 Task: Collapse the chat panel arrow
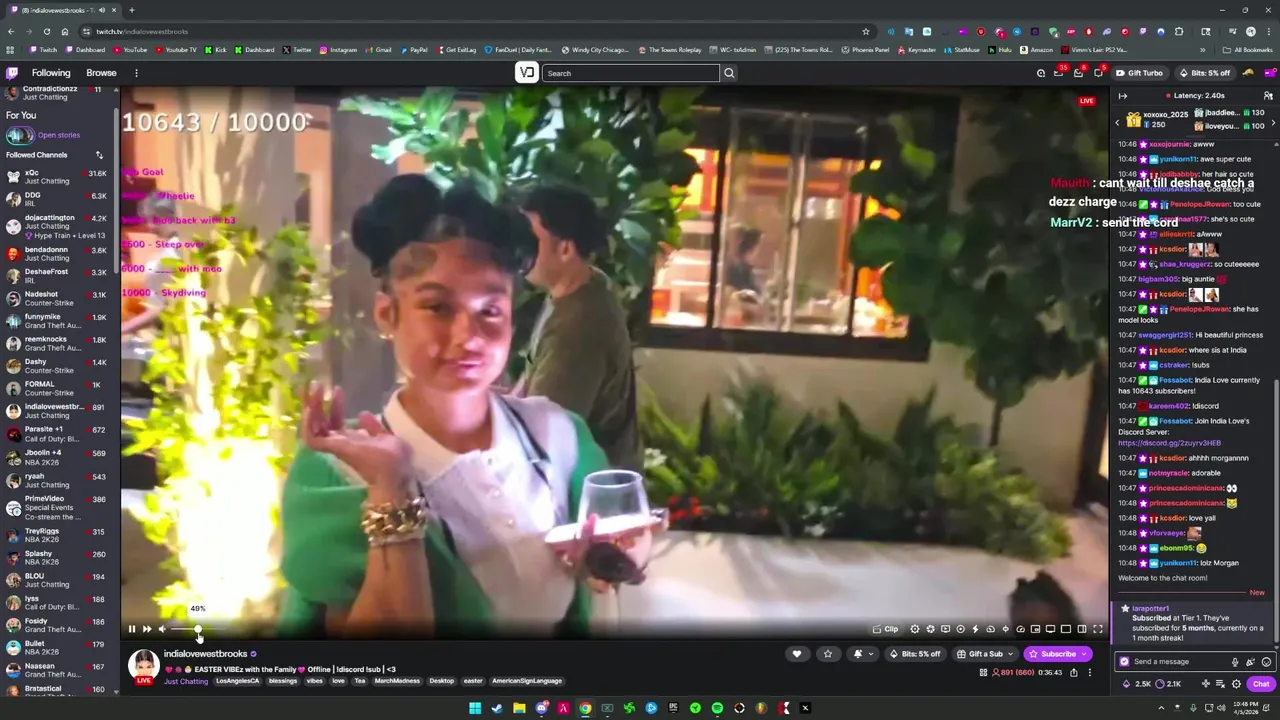(x=1122, y=96)
